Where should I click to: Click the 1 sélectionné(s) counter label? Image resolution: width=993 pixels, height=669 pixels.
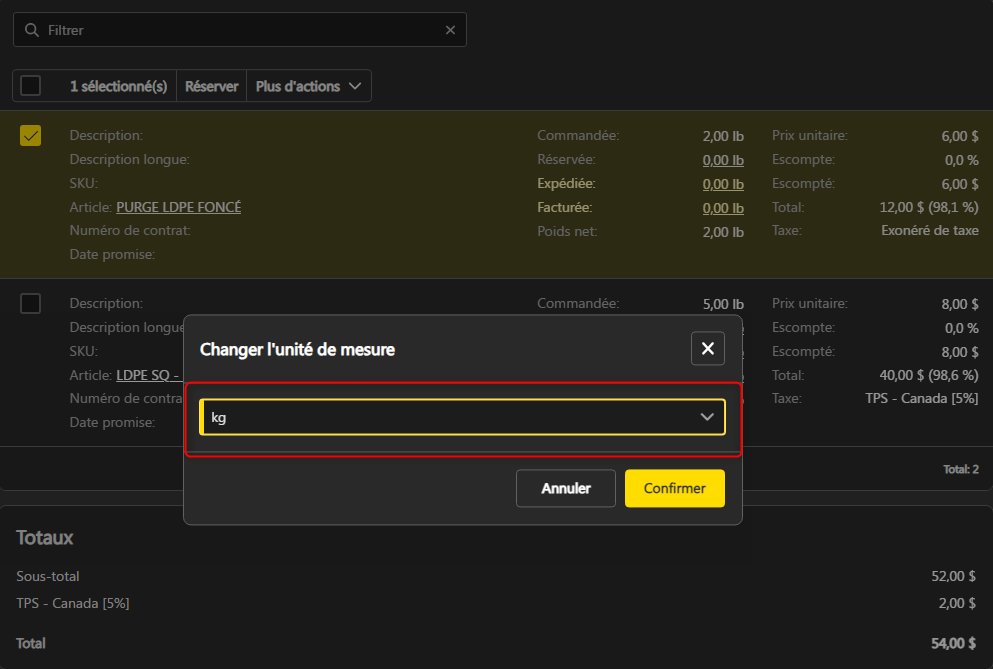coord(118,86)
